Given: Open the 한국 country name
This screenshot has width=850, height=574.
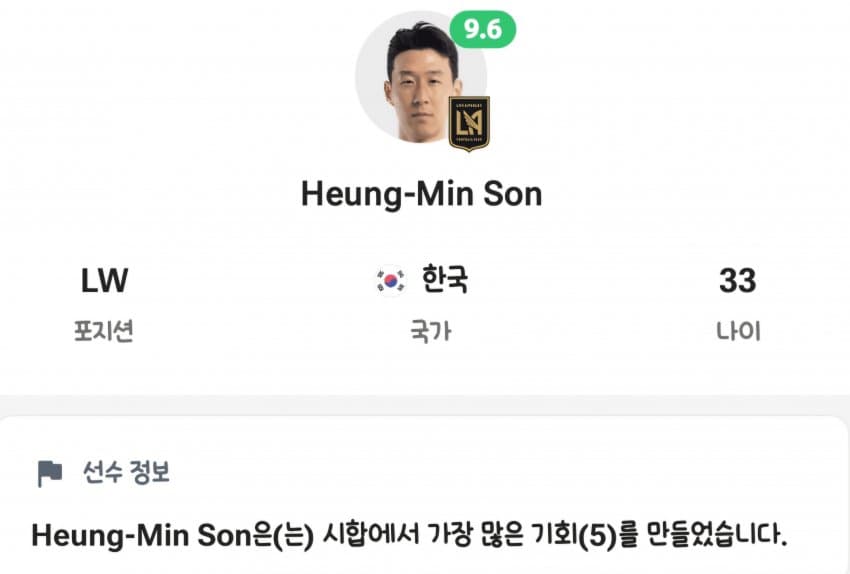Looking at the screenshot, I should [x=445, y=281].
